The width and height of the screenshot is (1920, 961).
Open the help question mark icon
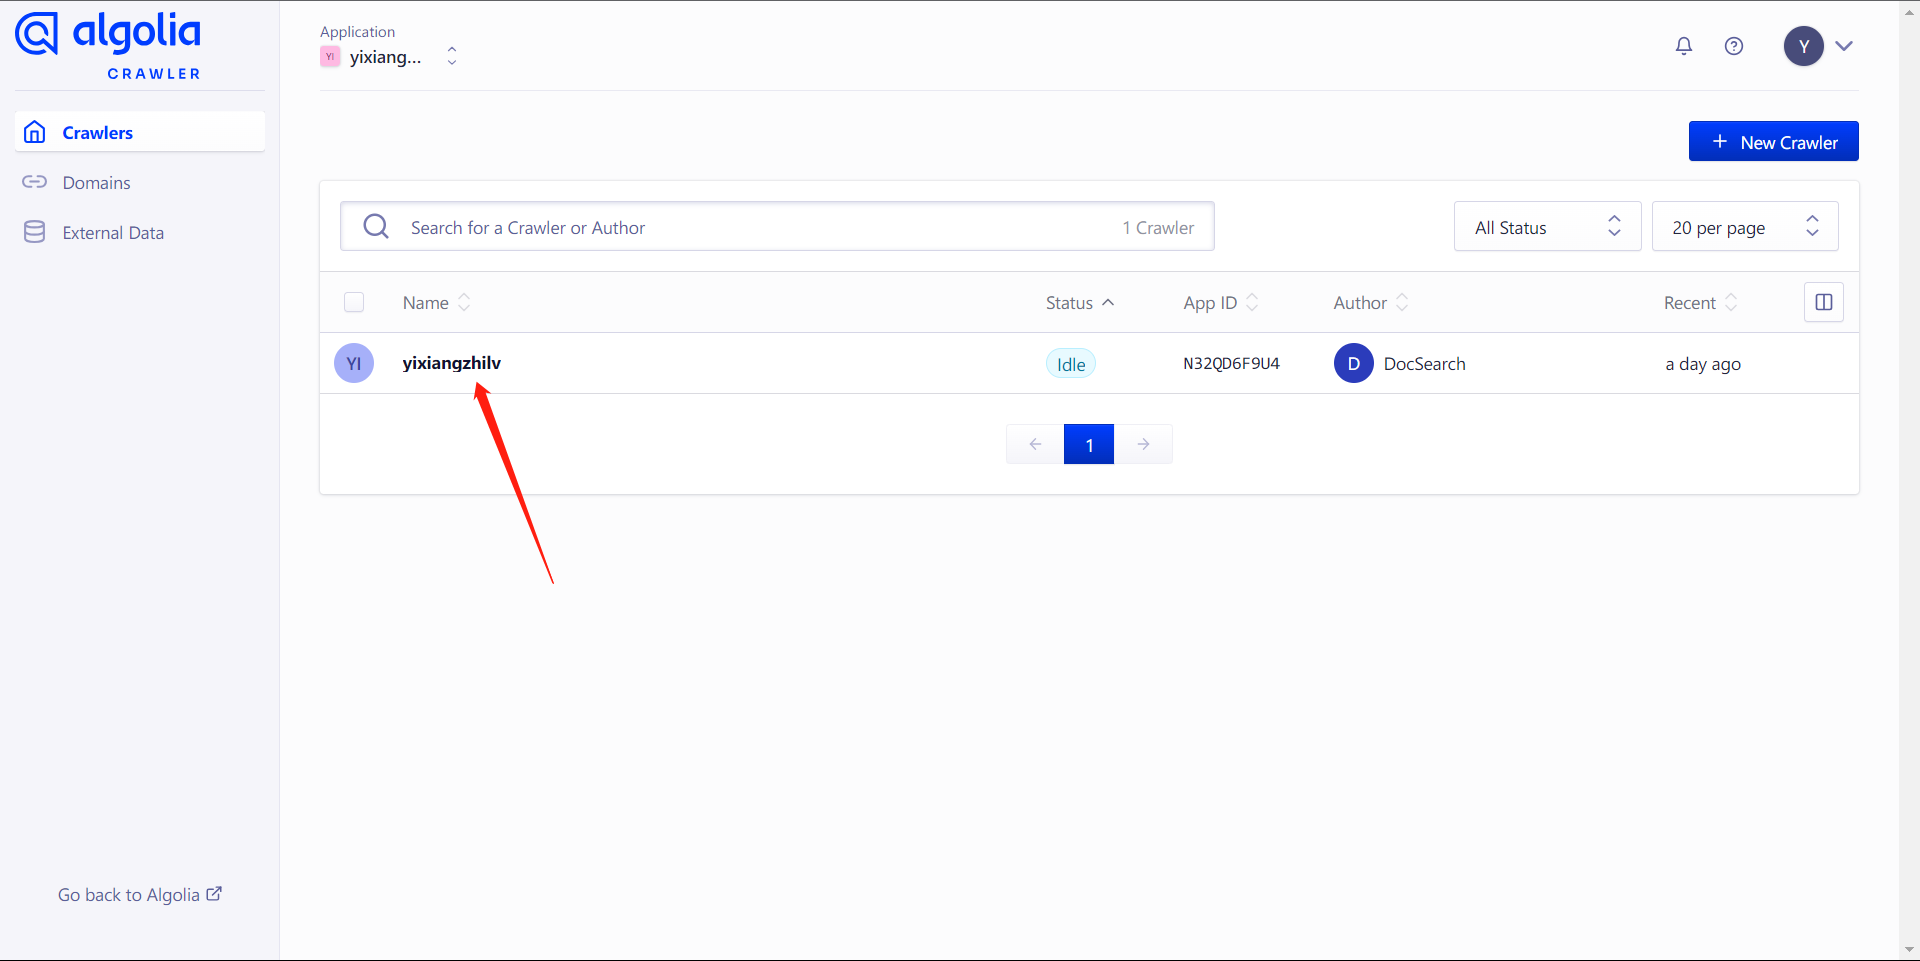click(x=1734, y=46)
